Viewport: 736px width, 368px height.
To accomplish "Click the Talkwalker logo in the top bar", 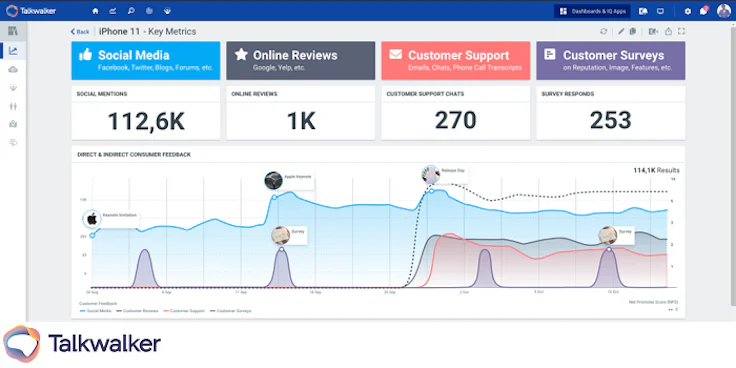I will (x=31, y=10).
